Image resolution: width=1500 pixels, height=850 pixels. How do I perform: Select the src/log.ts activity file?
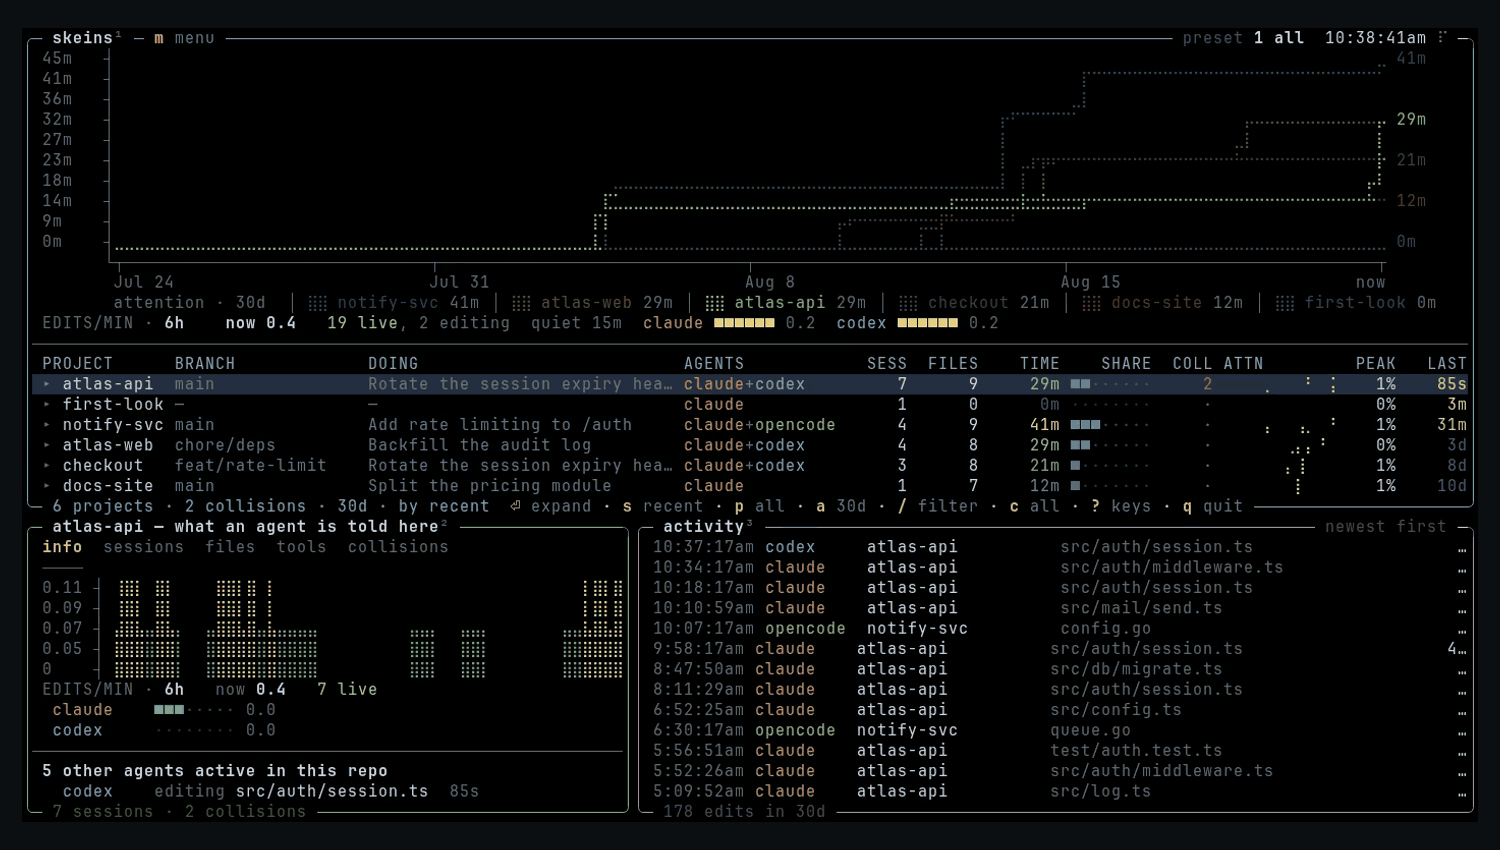pyautogui.click(x=1101, y=791)
